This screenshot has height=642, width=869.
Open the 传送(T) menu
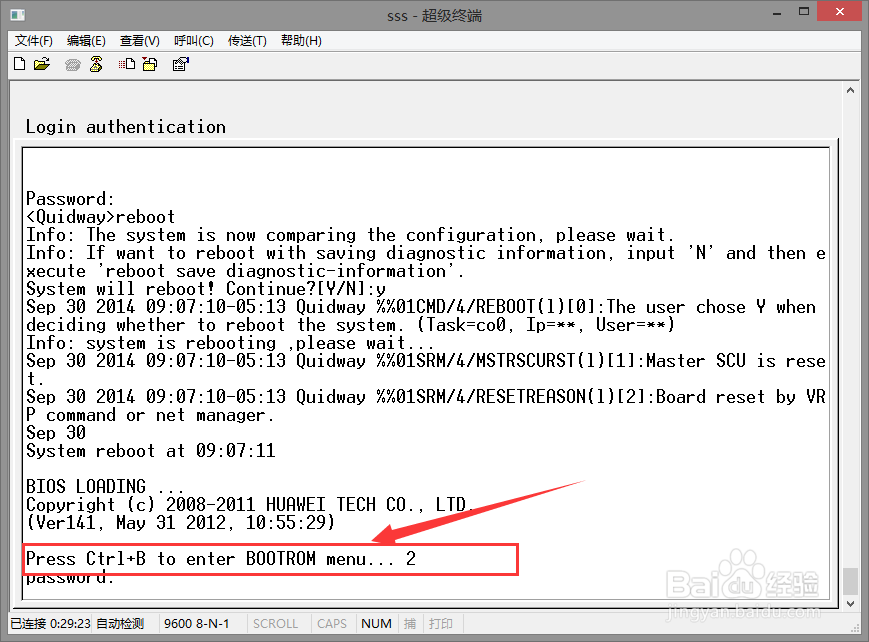[x=247, y=41]
